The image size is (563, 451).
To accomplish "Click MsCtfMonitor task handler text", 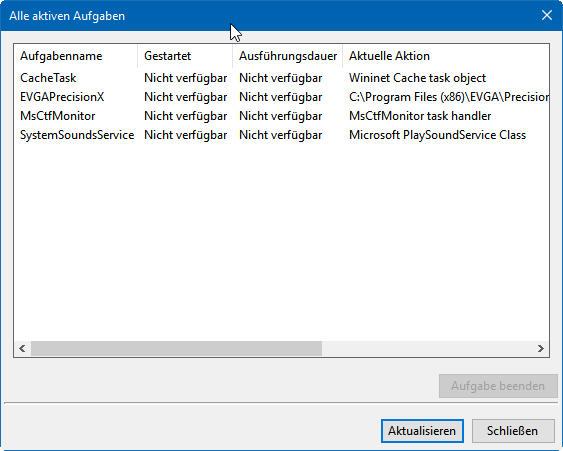I will coord(420,116).
